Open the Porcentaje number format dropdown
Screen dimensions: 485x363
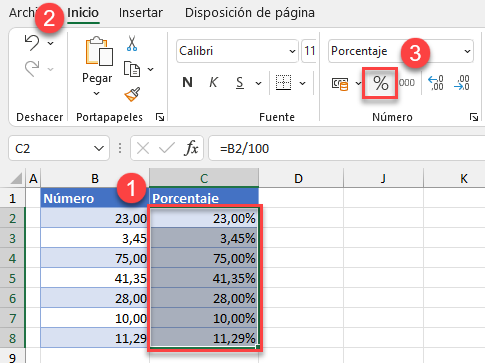click(467, 51)
